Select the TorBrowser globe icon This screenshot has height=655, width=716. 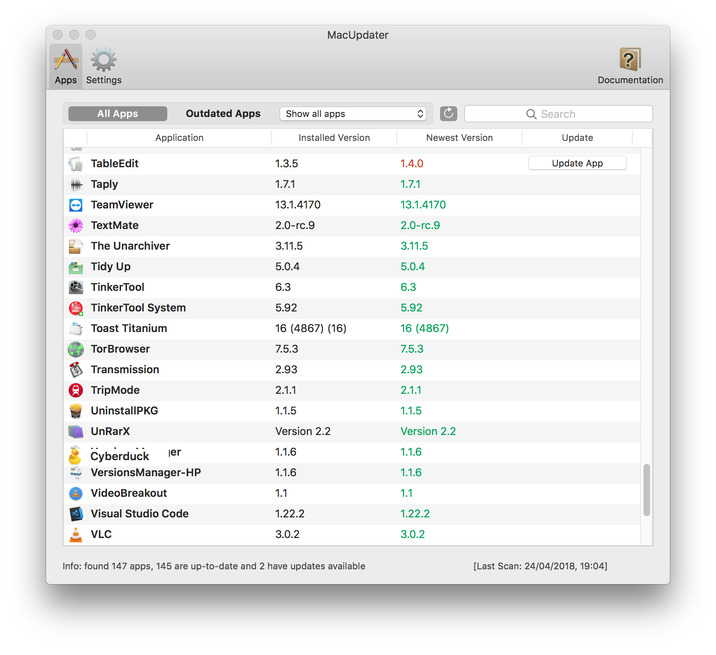click(76, 350)
